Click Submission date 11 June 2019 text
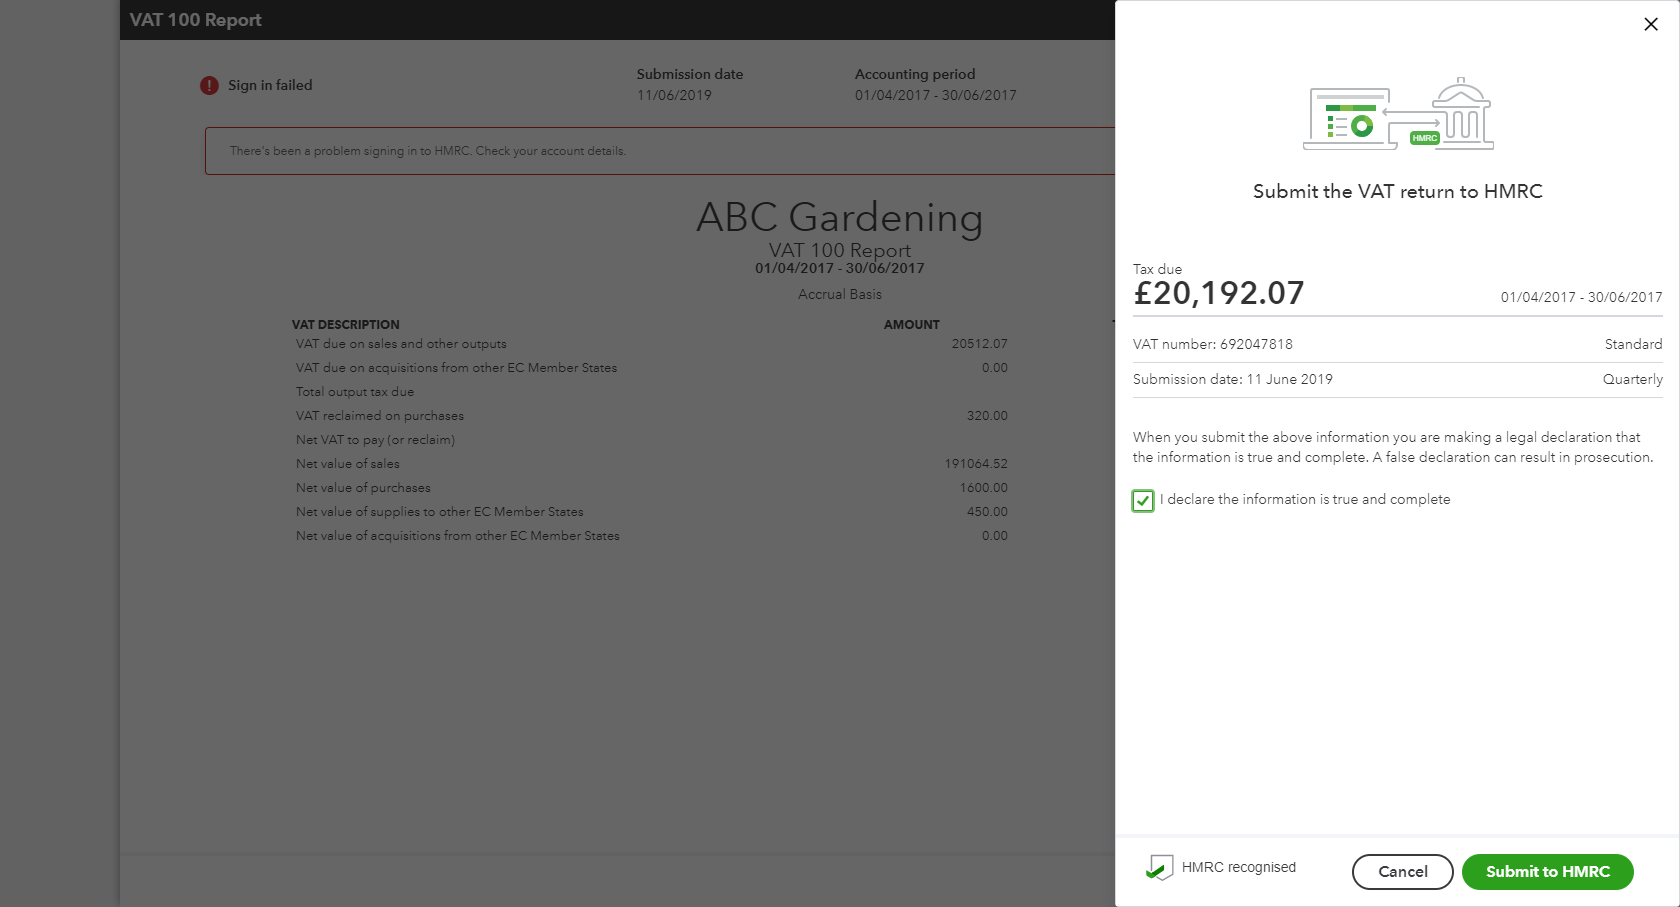Image resolution: width=1680 pixels, height=907 pixels. (1232, 379)
